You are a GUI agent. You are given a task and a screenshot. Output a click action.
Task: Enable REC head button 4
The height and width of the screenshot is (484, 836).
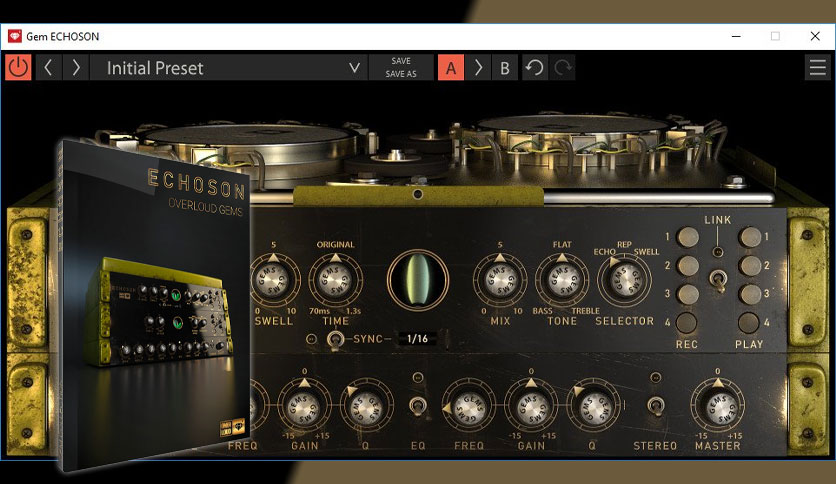point(687,322)
